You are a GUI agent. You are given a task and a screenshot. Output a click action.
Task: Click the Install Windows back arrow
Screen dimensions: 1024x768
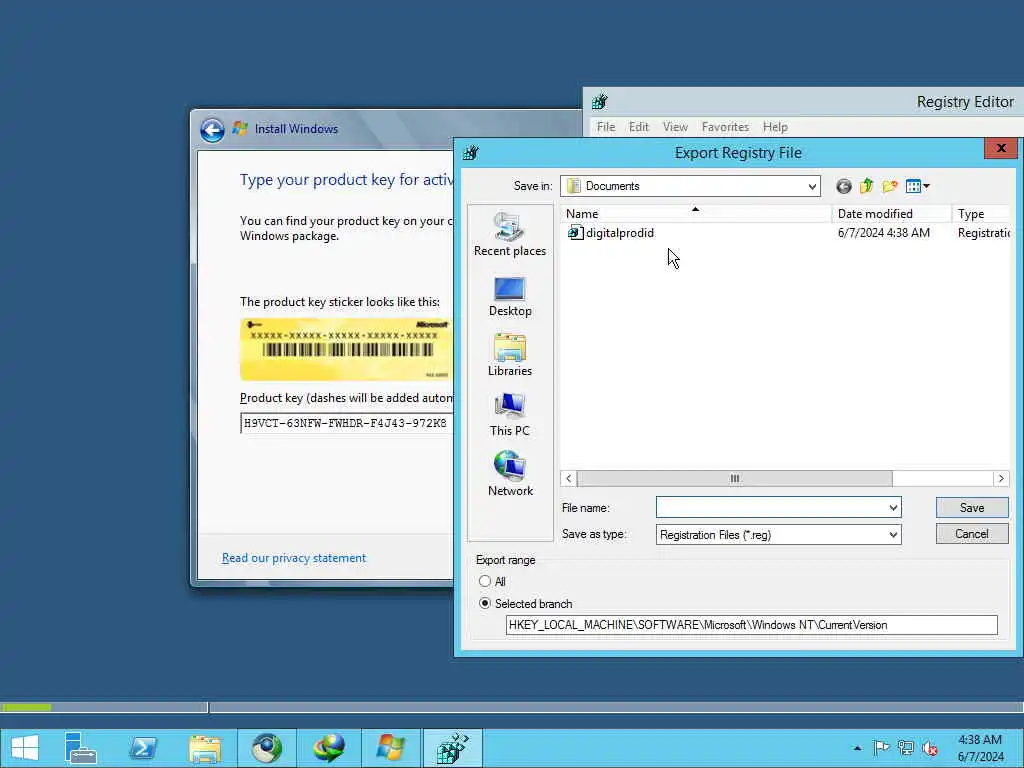(212, 130)
